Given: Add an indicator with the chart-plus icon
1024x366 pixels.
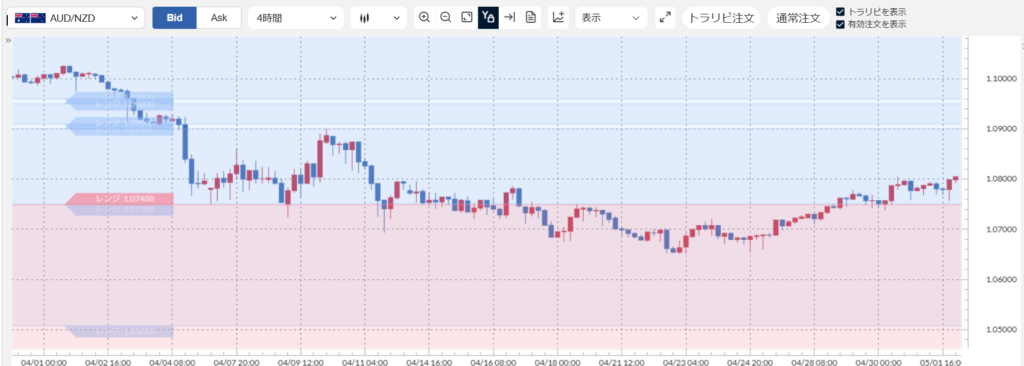Looking at the screenshot, I should [558, 18].
